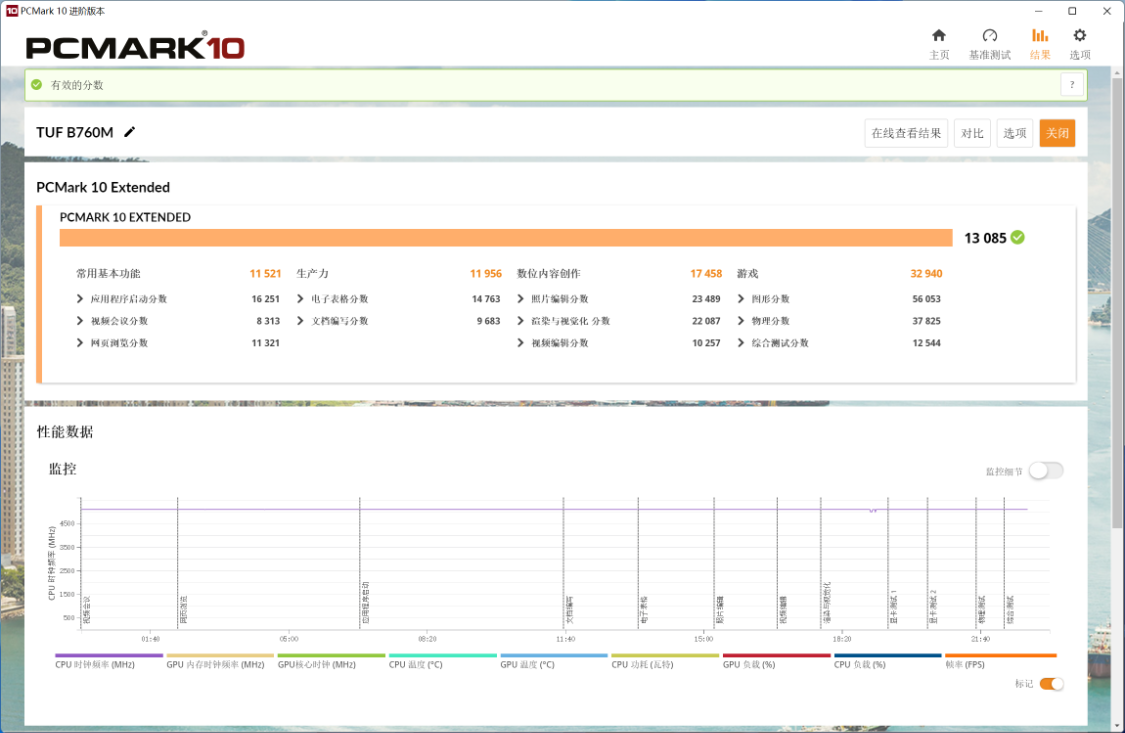Open the 基准测试 benchmark gauge icon
Viewport: 1125px width, 733px height.
pyautogui.click(x=989, y=35)
